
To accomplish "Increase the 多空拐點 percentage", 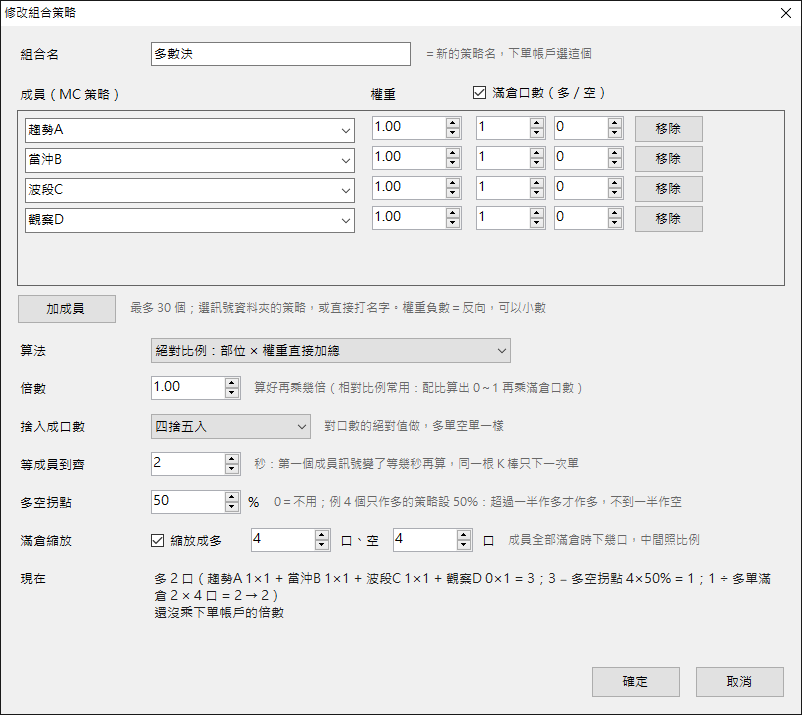I will 232,497.
